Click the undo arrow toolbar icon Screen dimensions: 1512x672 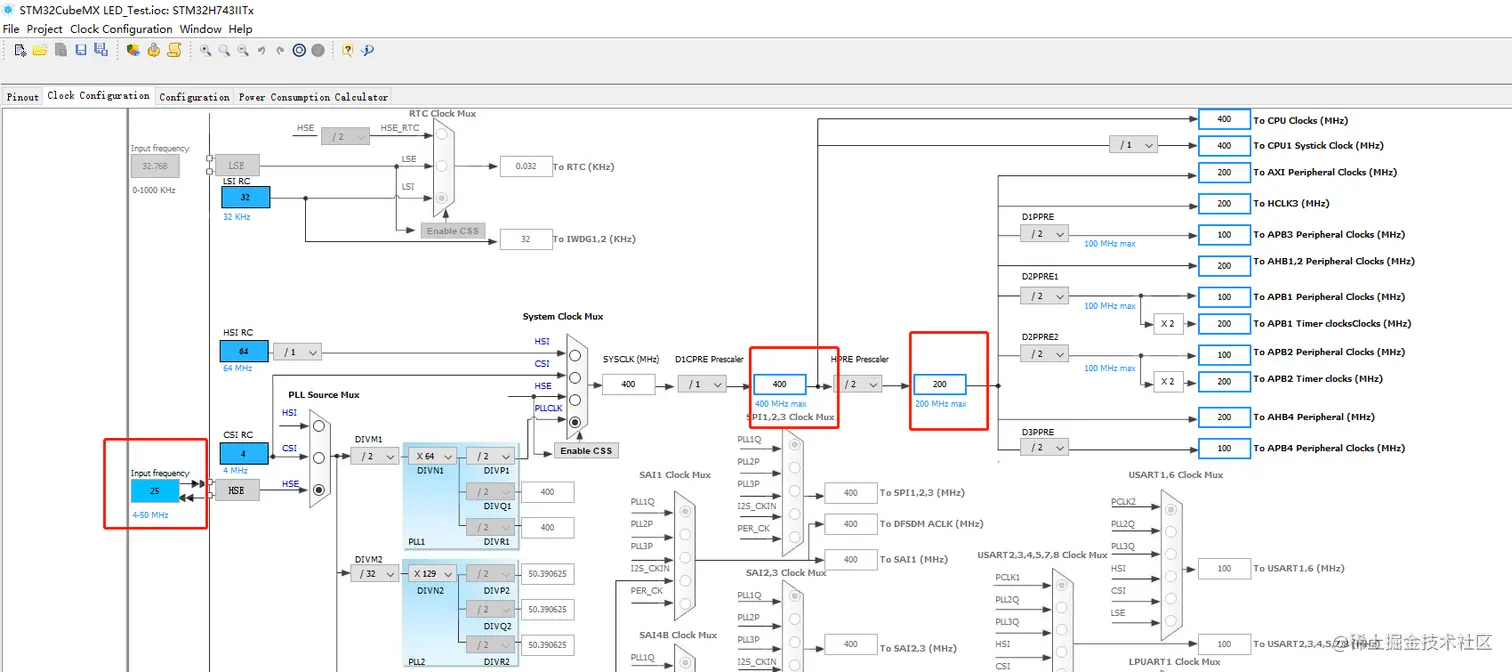click(x=262, y=50)
